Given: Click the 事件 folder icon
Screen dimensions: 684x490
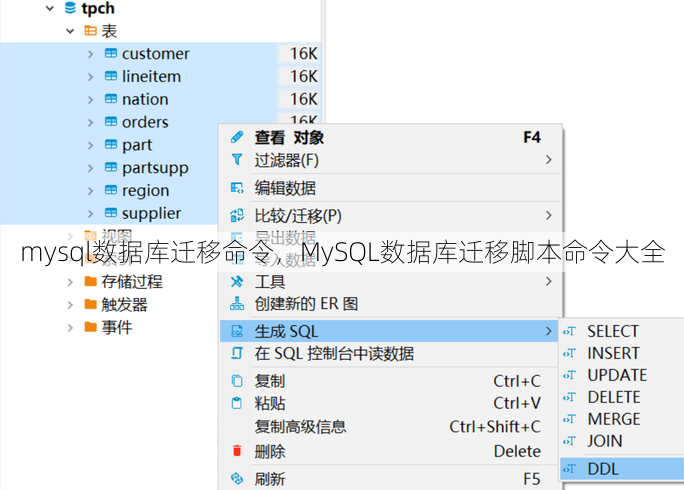Looking at the screenshot, I should tap(91, 326).
